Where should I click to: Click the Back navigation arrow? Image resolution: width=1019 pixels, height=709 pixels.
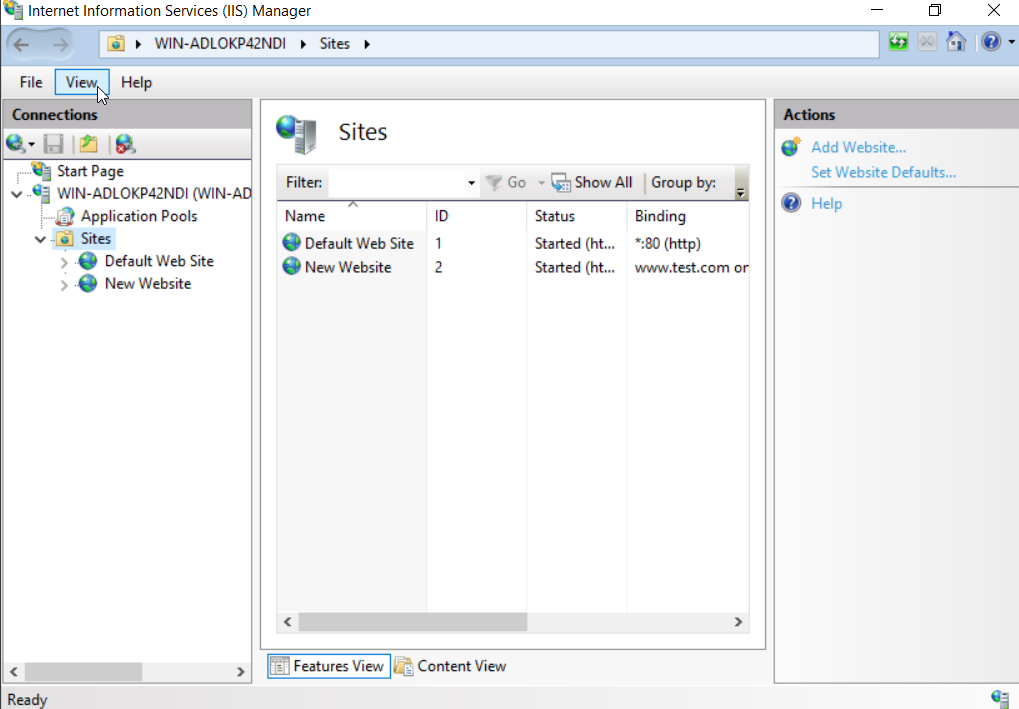(x=22, y=44)
